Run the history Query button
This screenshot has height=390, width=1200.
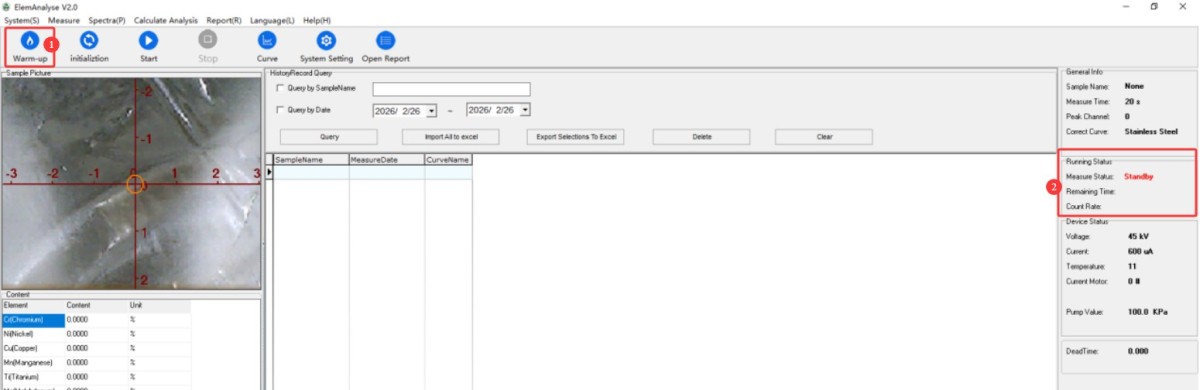[328, 137]
